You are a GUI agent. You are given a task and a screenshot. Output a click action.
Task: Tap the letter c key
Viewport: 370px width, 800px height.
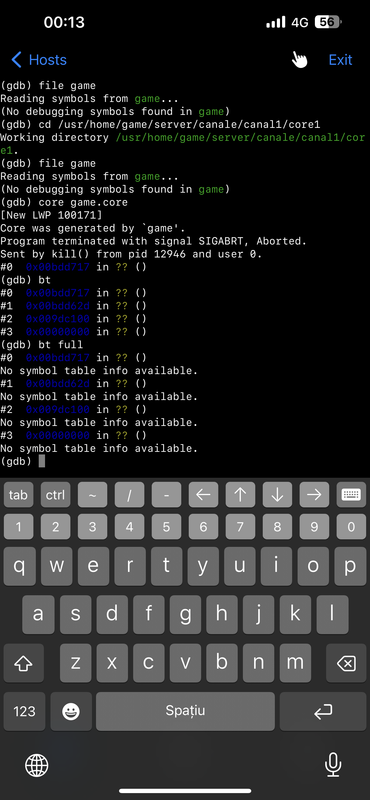click(x=149, y=663)
